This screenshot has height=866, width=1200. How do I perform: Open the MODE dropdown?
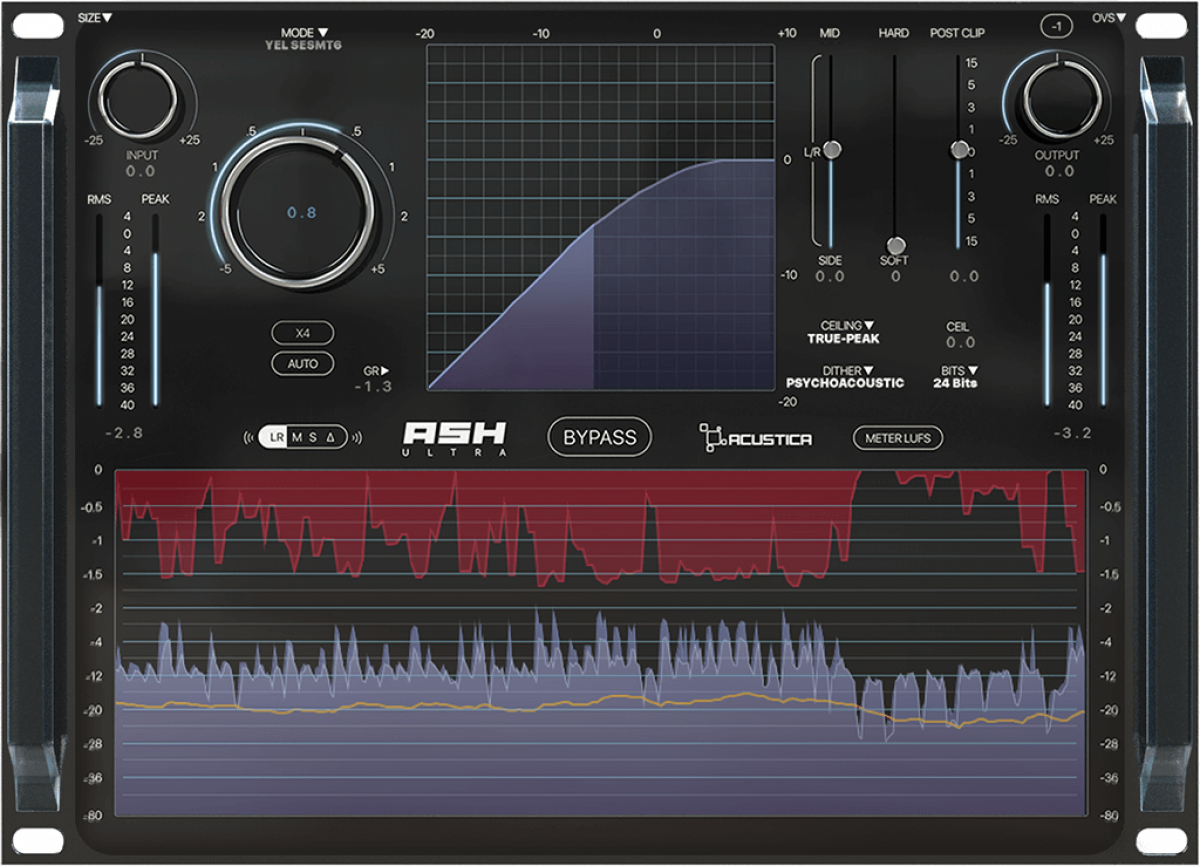[x=302, y=33]
